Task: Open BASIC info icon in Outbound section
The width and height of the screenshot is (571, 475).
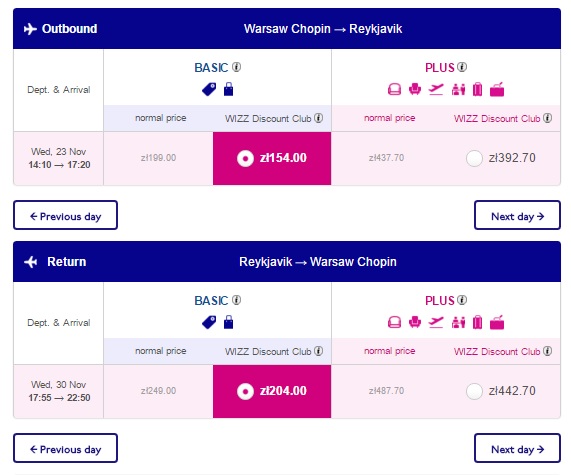Action: click(237, 67)
